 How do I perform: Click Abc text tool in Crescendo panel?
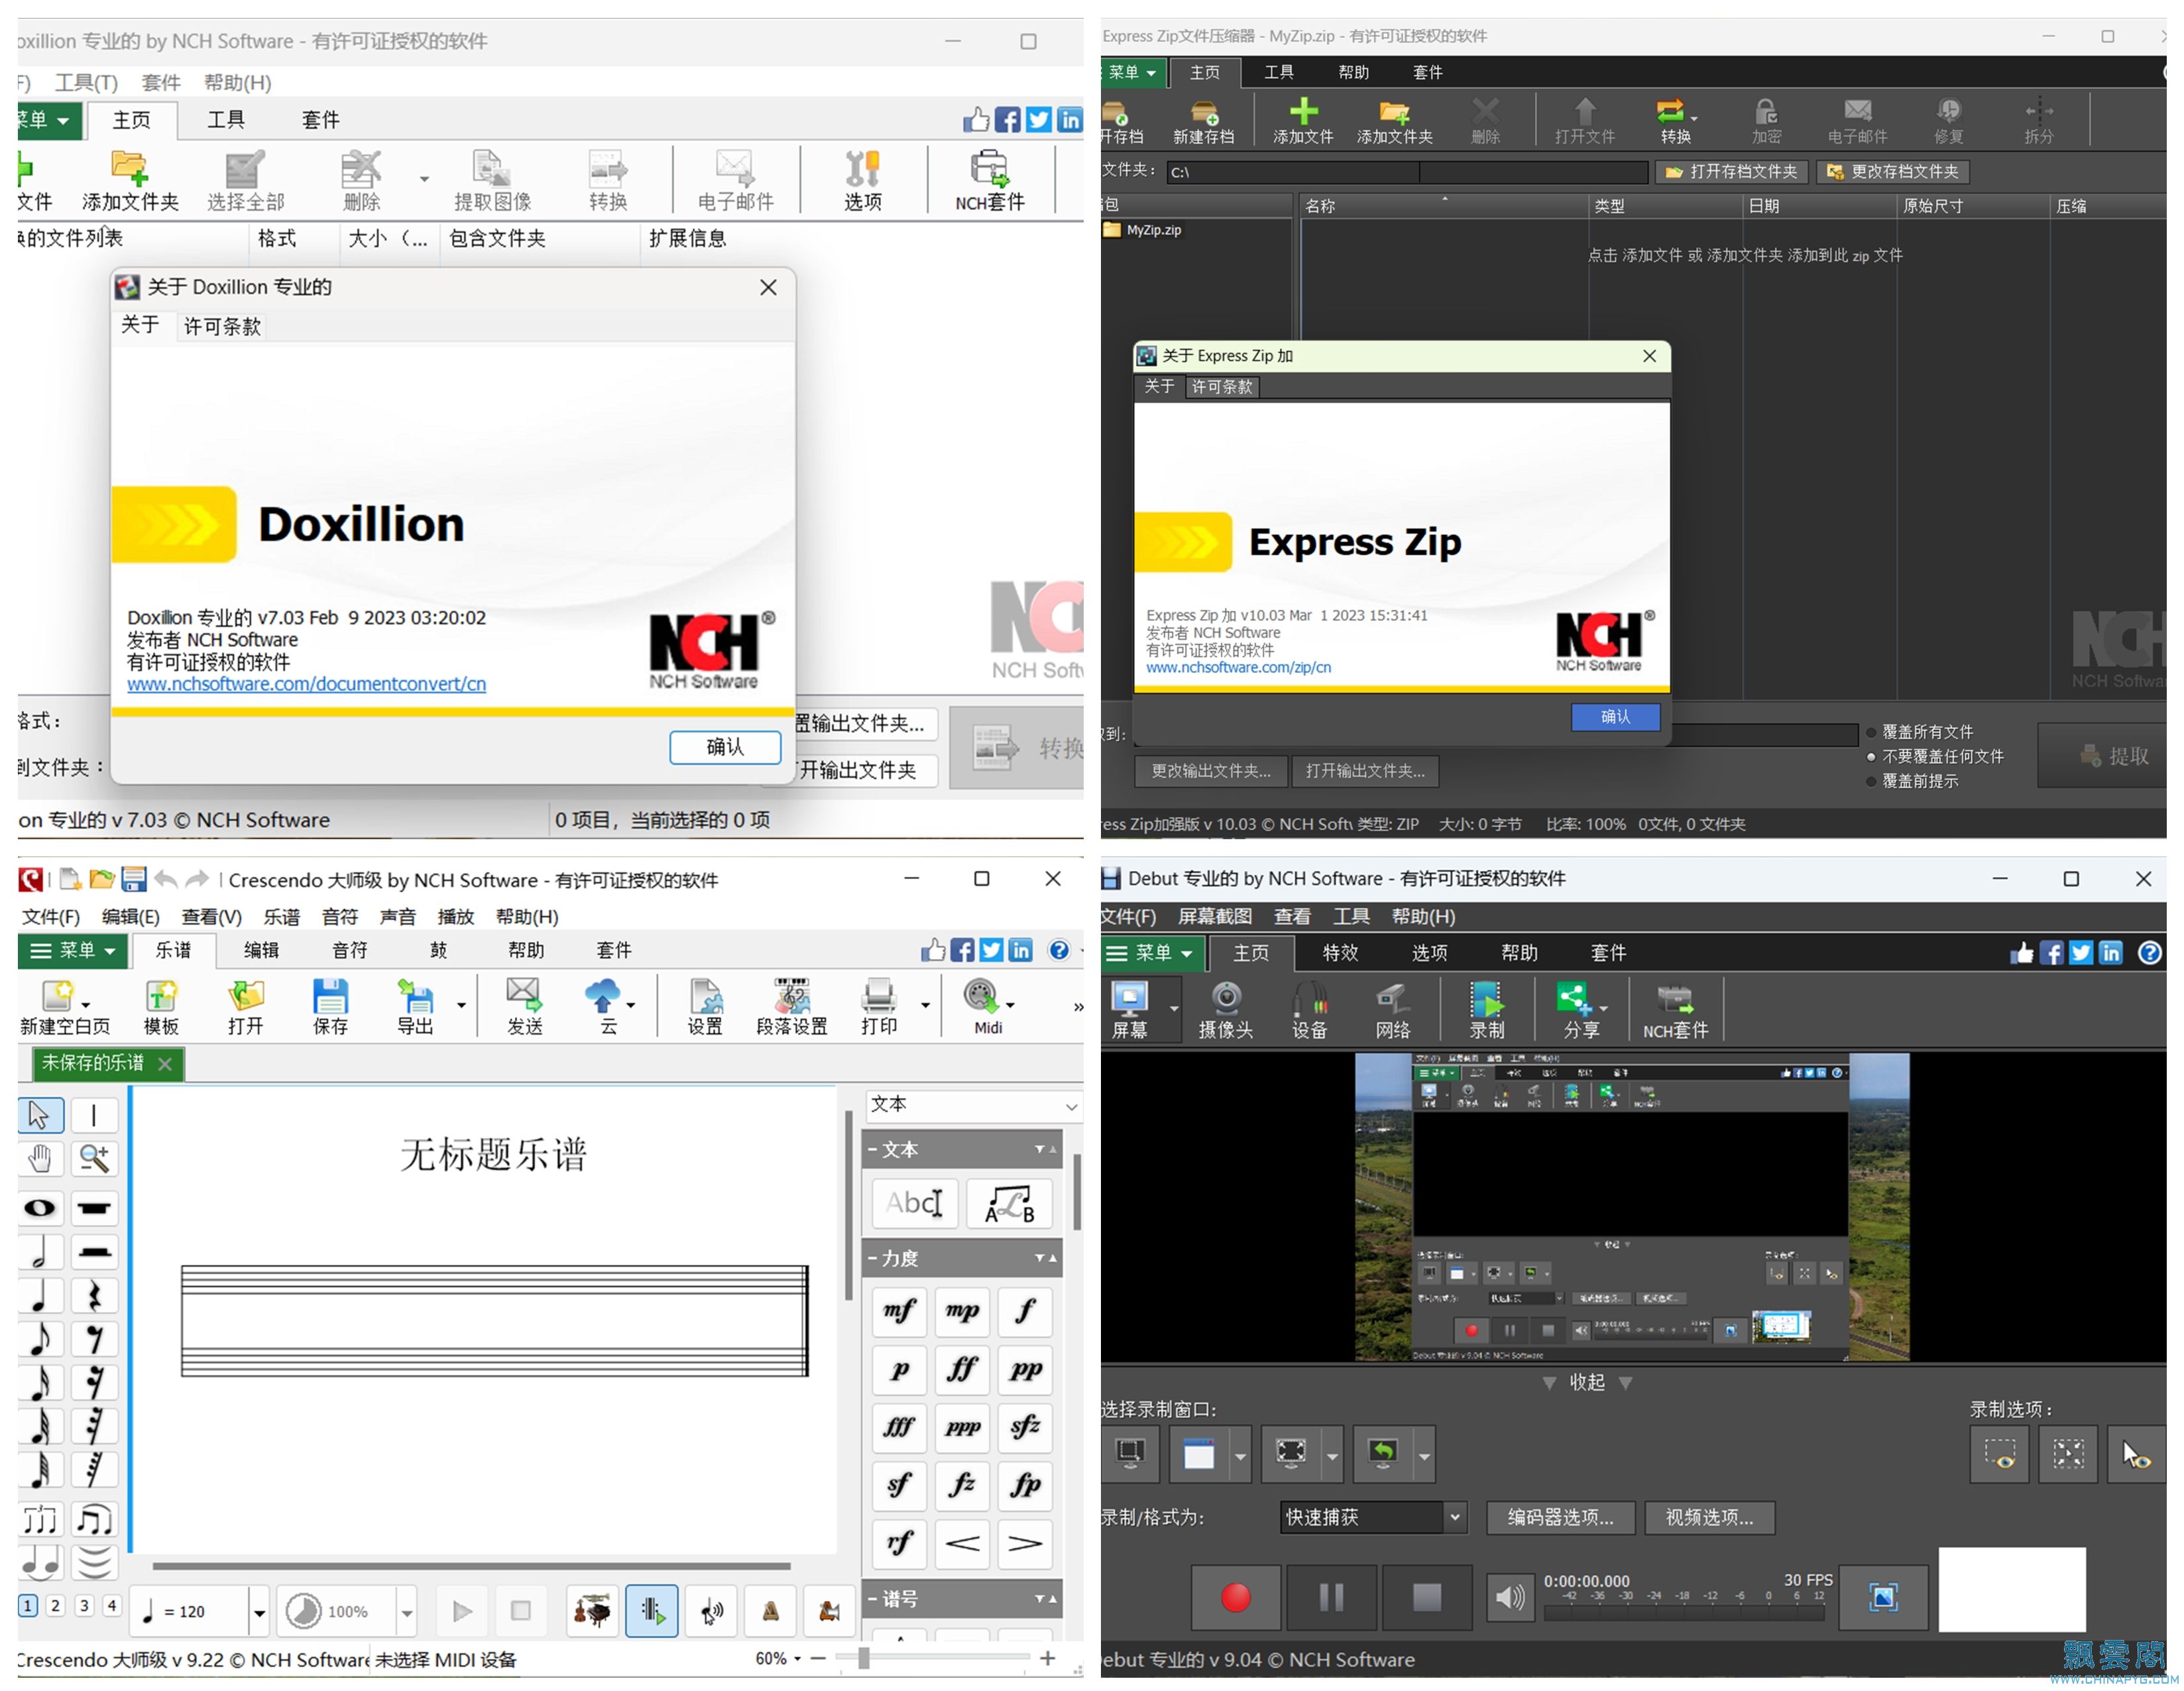(915, 1203)
